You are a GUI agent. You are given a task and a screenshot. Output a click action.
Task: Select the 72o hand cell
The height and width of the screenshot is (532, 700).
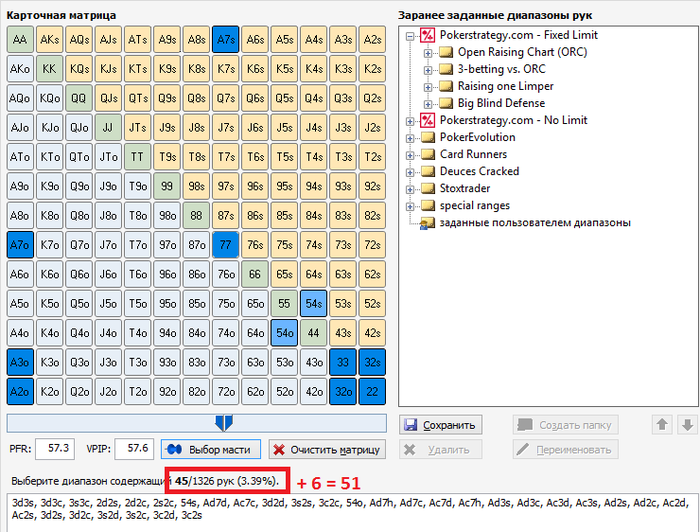coord(225,391)
